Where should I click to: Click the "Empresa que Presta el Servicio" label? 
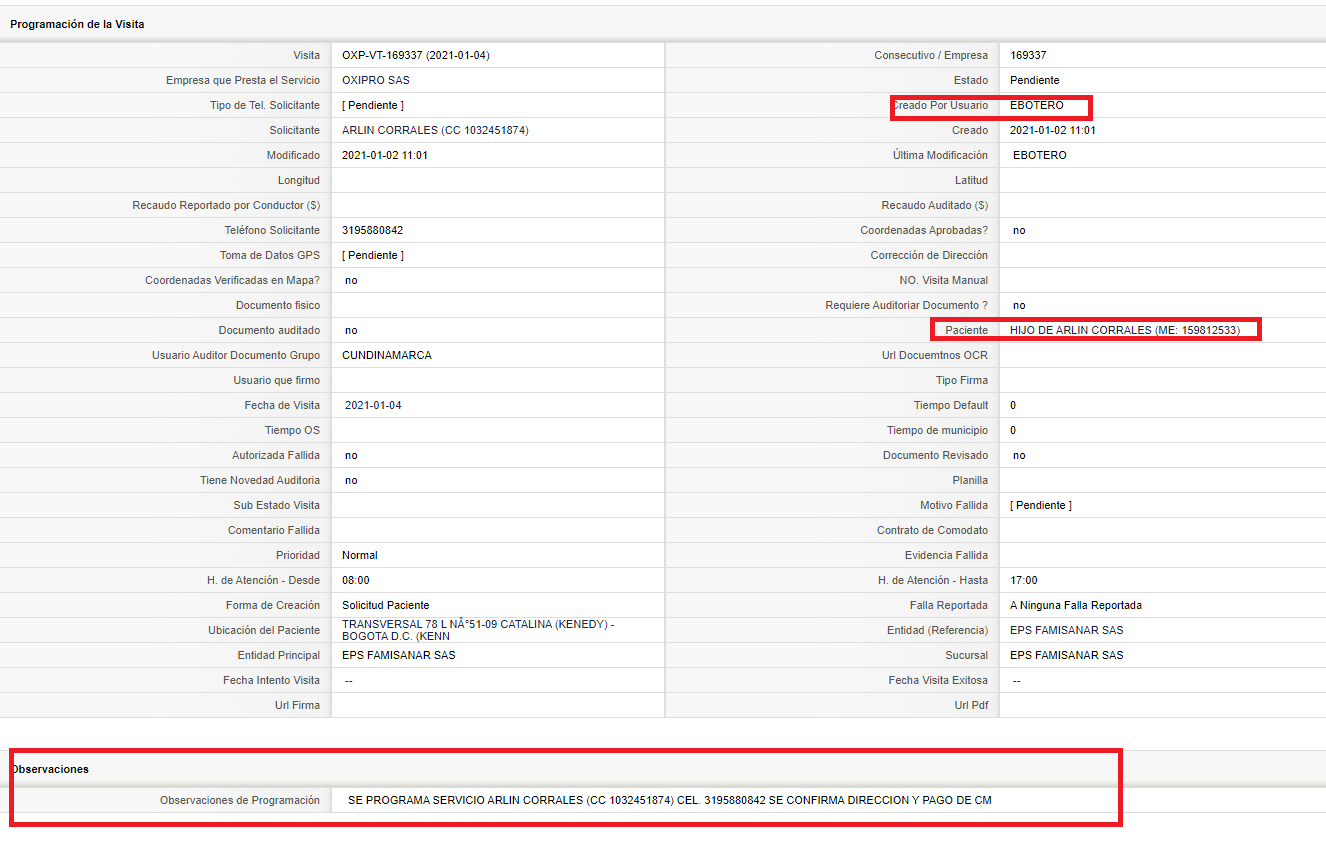[243, 80]
